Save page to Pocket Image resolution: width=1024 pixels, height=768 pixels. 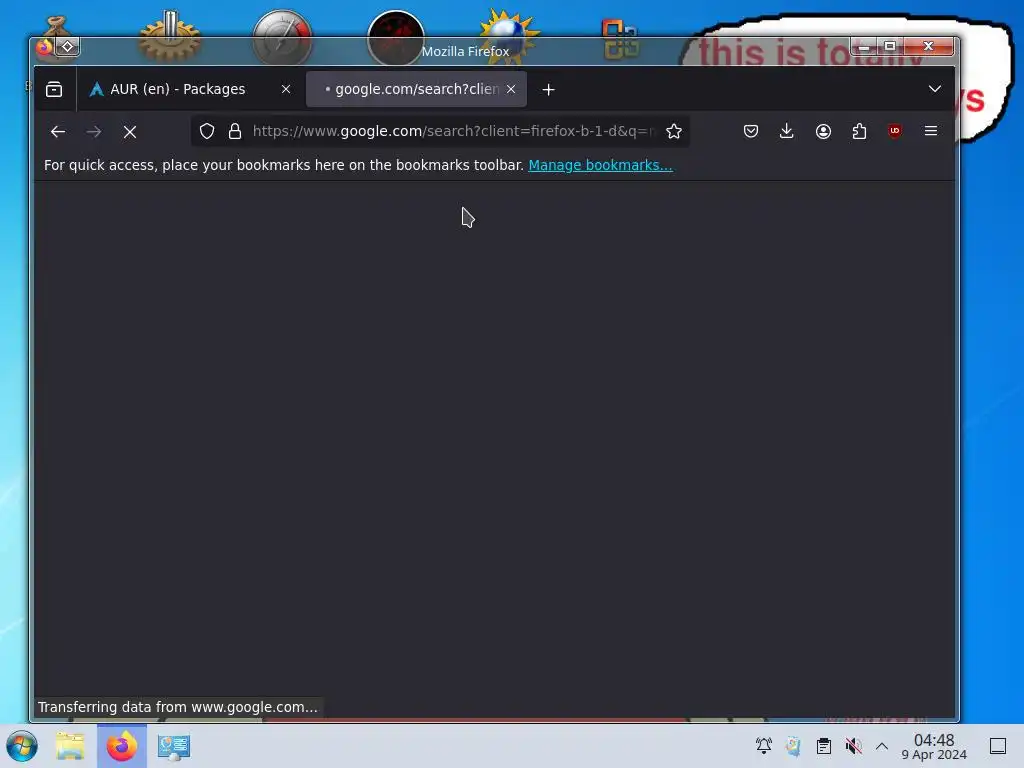point(751,131)
